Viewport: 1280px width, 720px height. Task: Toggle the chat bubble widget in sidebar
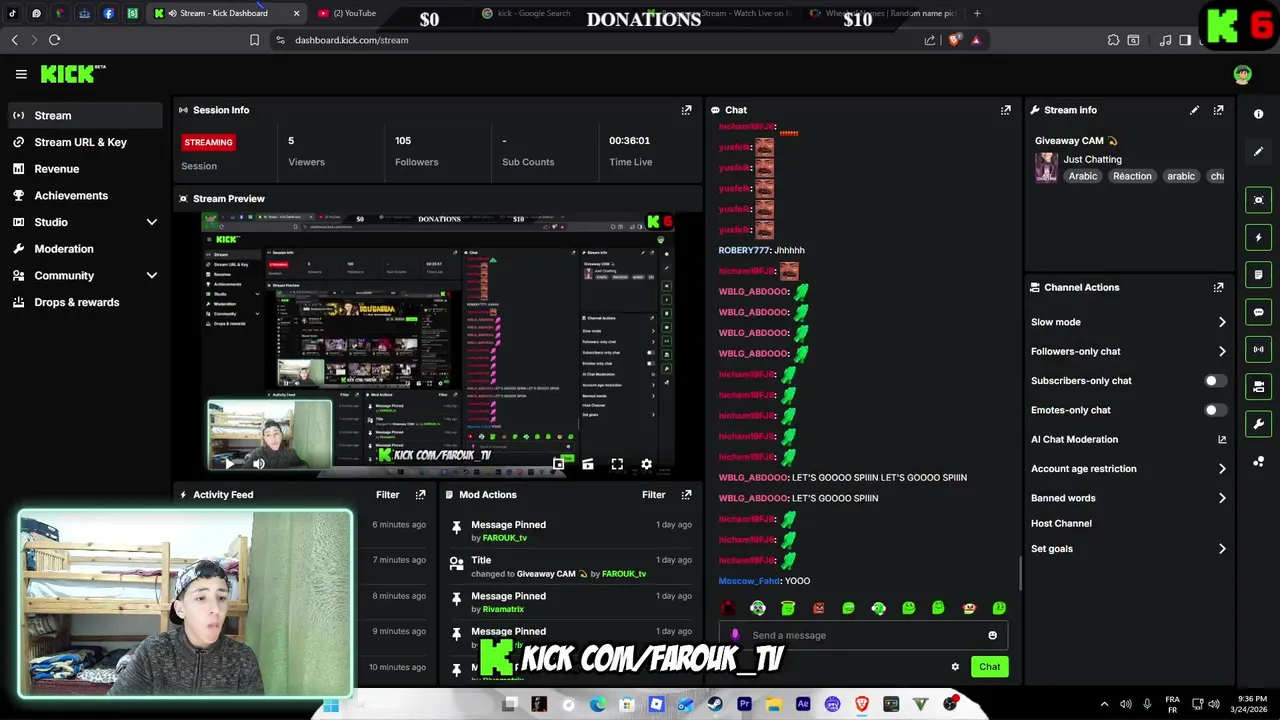tap(1258, 312)
